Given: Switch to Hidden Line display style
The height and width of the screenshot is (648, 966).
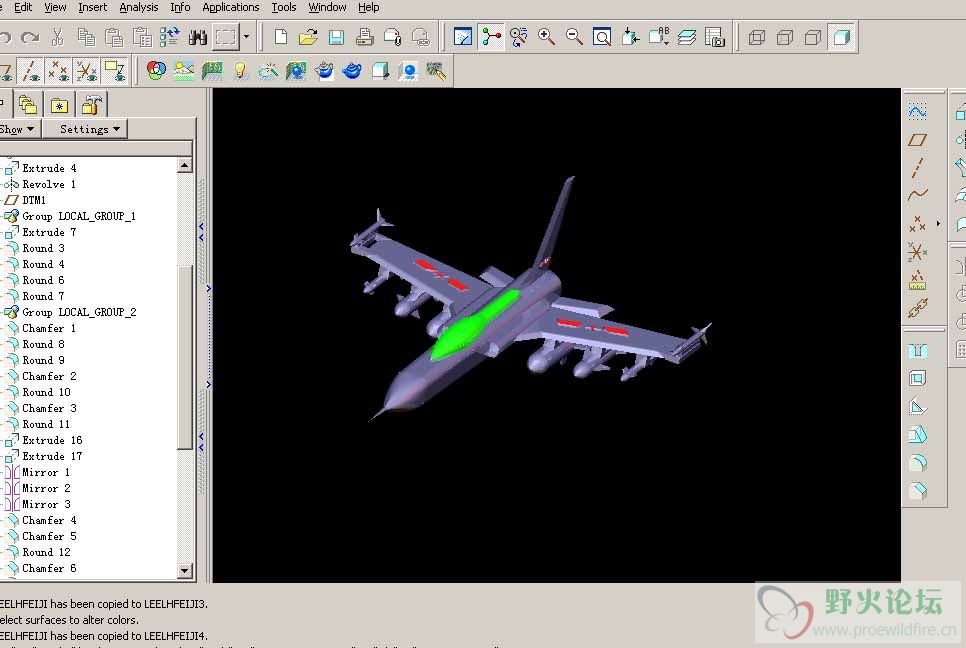Looking at the screenshot, I should 785,37.
